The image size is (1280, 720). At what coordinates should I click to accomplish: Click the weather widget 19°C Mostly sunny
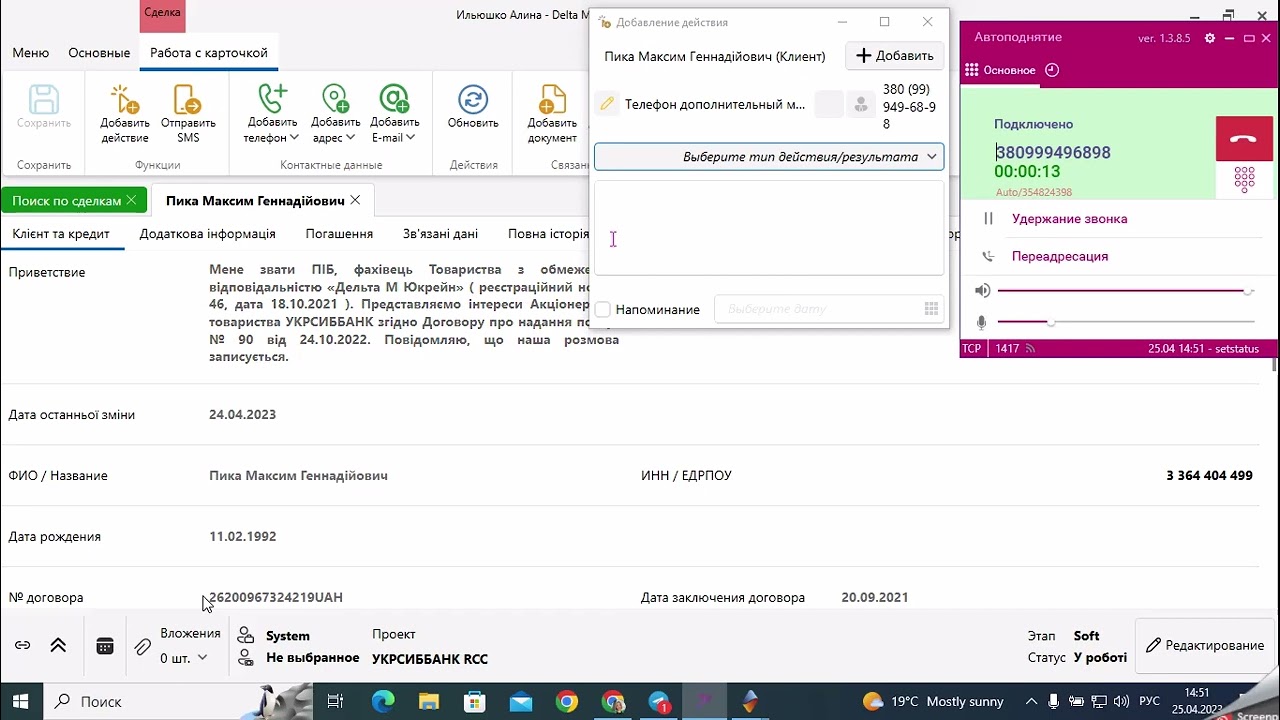933,701
